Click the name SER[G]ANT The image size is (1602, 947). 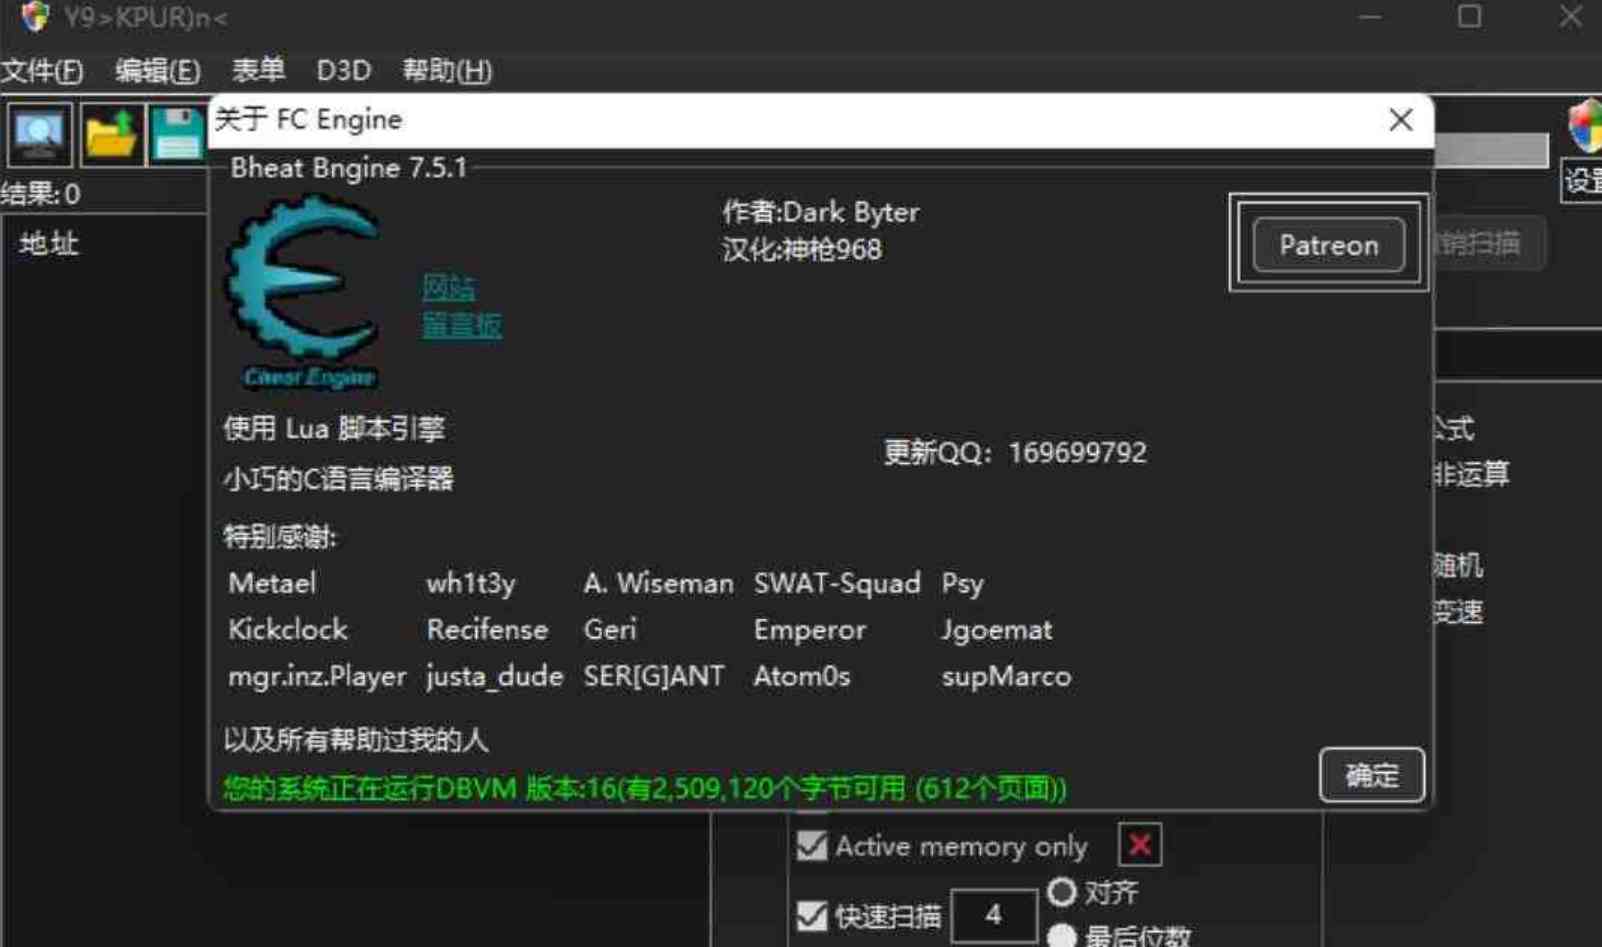point(653,676)
